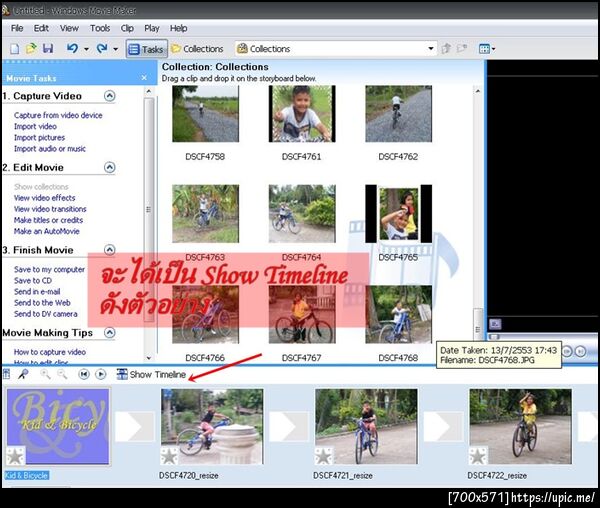Click video effect star on DSCF4722_resize
The image size is (600, 508).
478,456
